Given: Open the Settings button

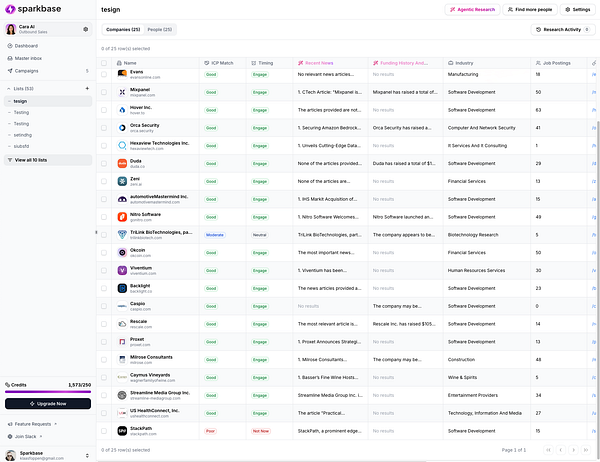Looking at the screenshot, I should [577, 10].
